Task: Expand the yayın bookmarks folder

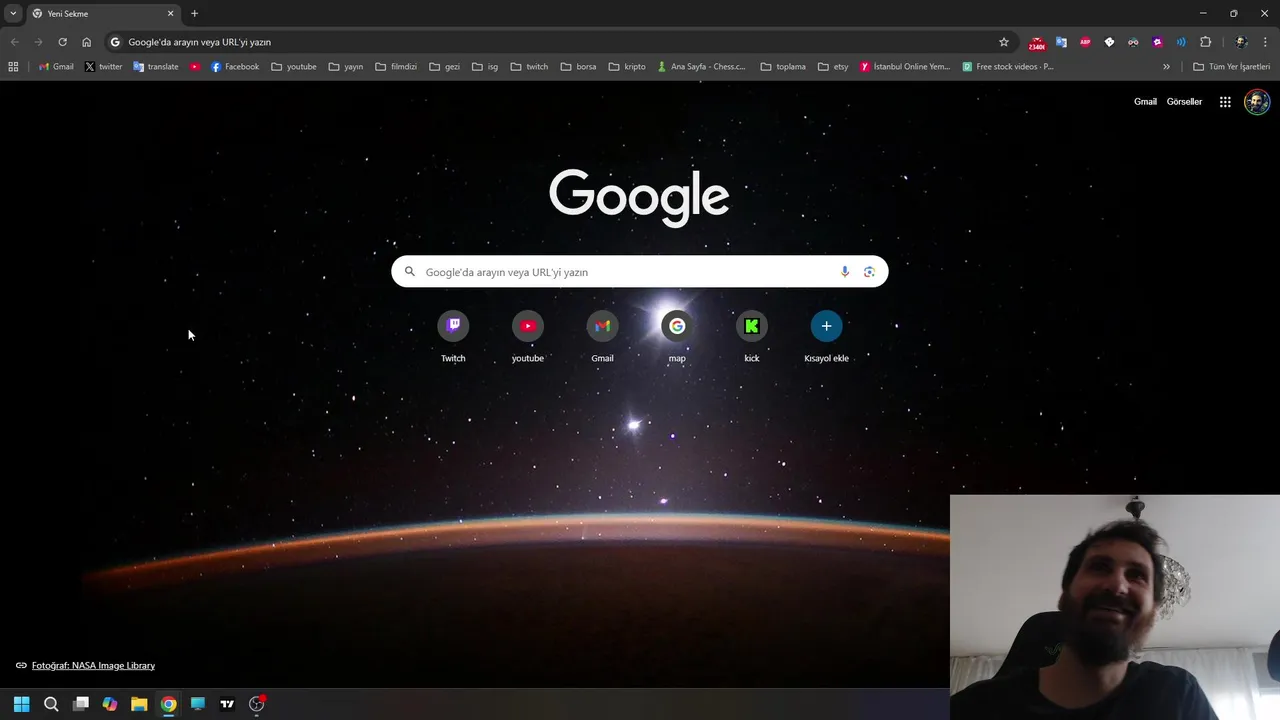Action: tap(346, 67)
